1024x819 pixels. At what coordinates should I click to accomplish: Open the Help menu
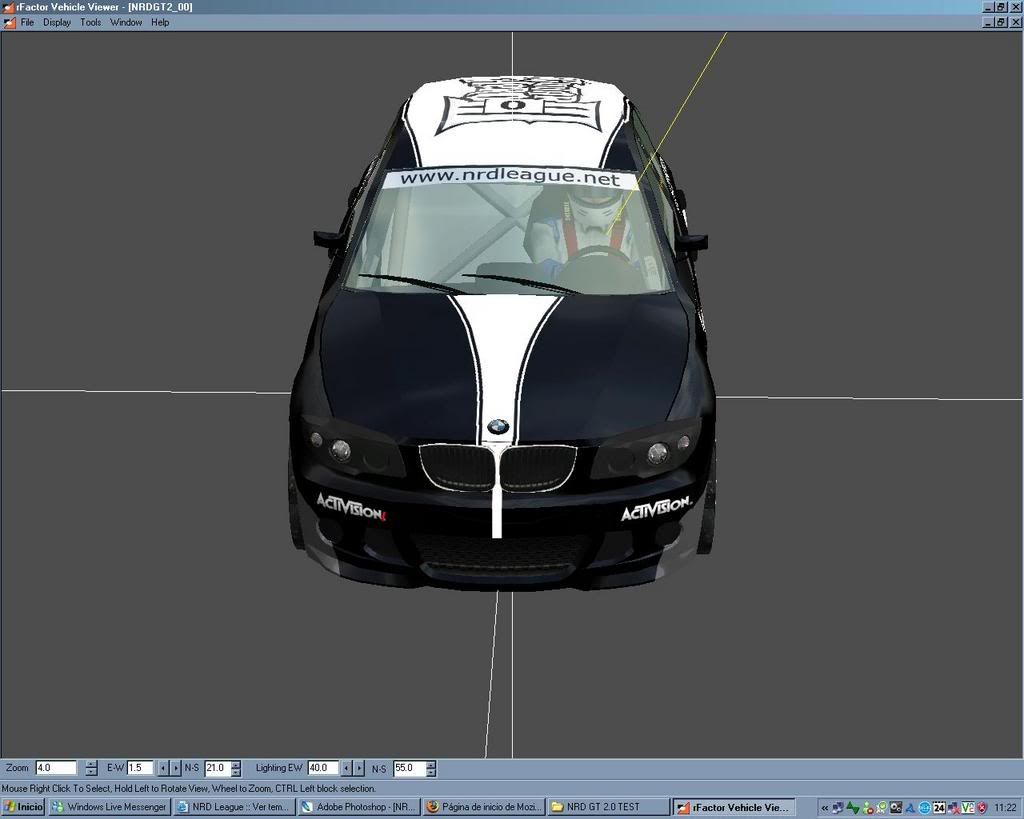point(160,22)
